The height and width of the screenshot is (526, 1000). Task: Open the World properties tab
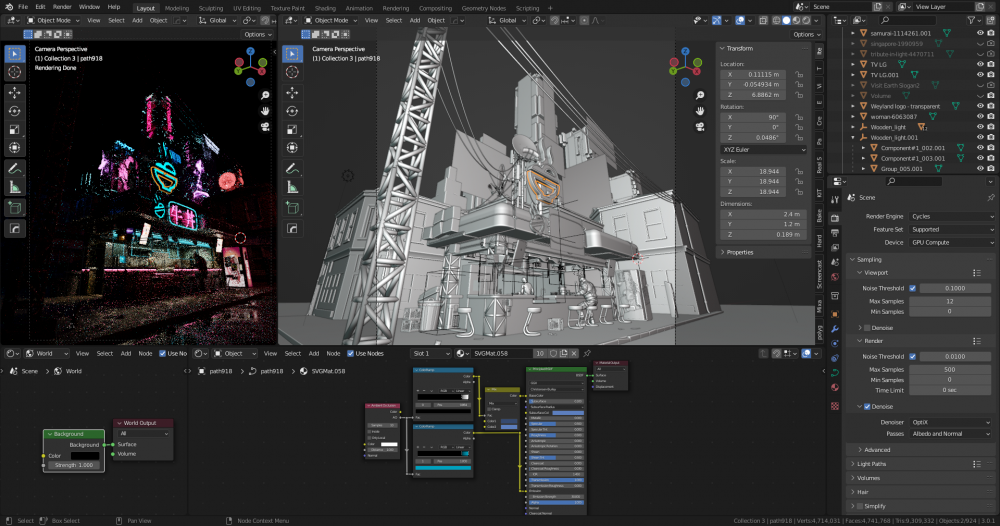tap(835, 277)
